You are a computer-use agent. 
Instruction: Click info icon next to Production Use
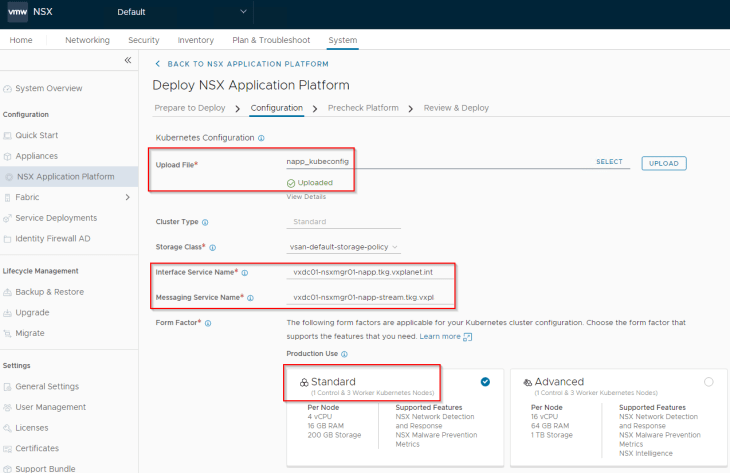coord(344,354)
